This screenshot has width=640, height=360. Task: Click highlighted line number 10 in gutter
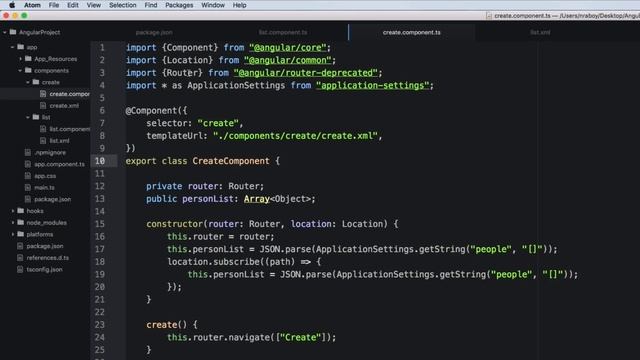pos(100,161)
